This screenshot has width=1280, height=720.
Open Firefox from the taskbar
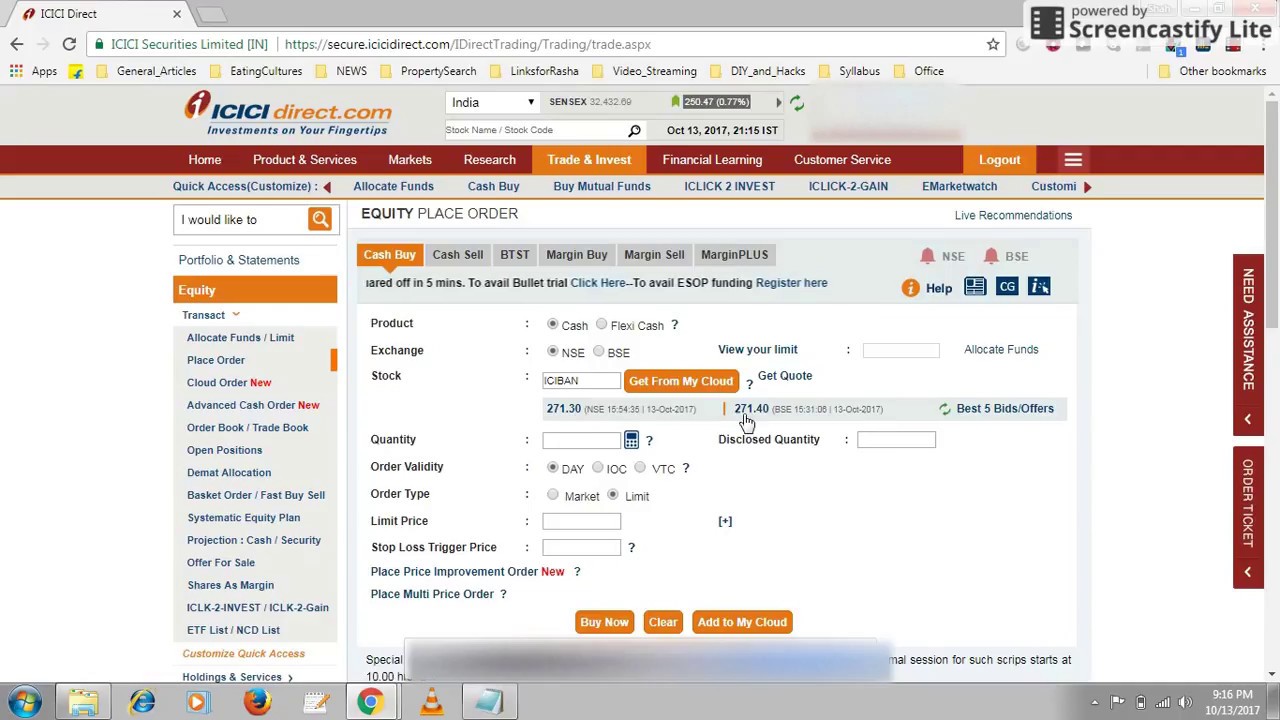pyautogui.click(x=257, y=702)
